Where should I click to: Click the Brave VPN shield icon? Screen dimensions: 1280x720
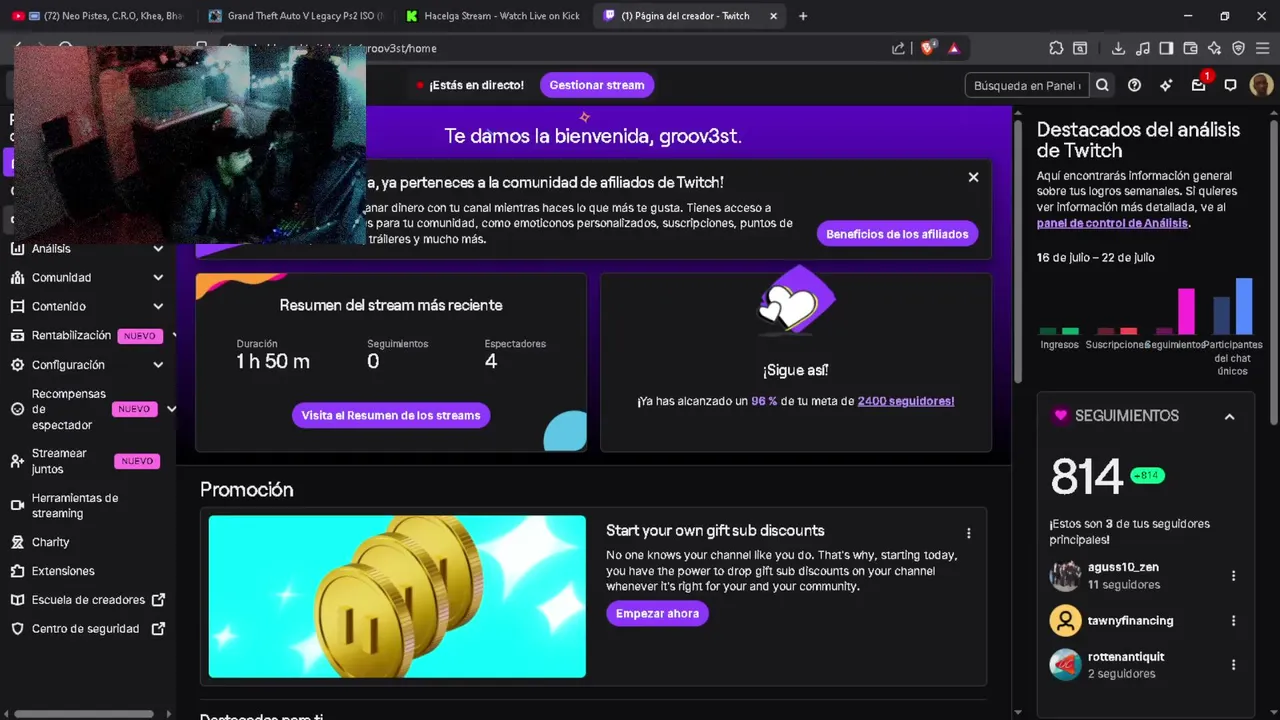[x=1238, y=48]
